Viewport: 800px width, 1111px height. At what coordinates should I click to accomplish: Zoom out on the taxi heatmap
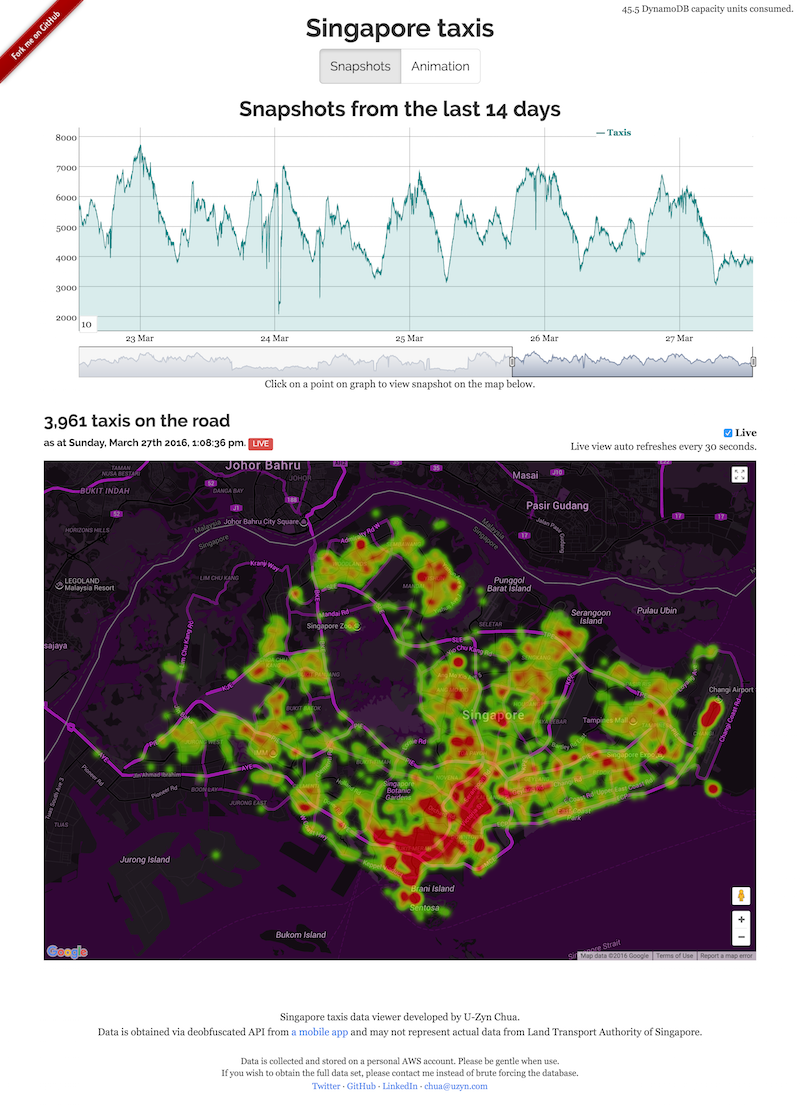click(x=741, y=937)
